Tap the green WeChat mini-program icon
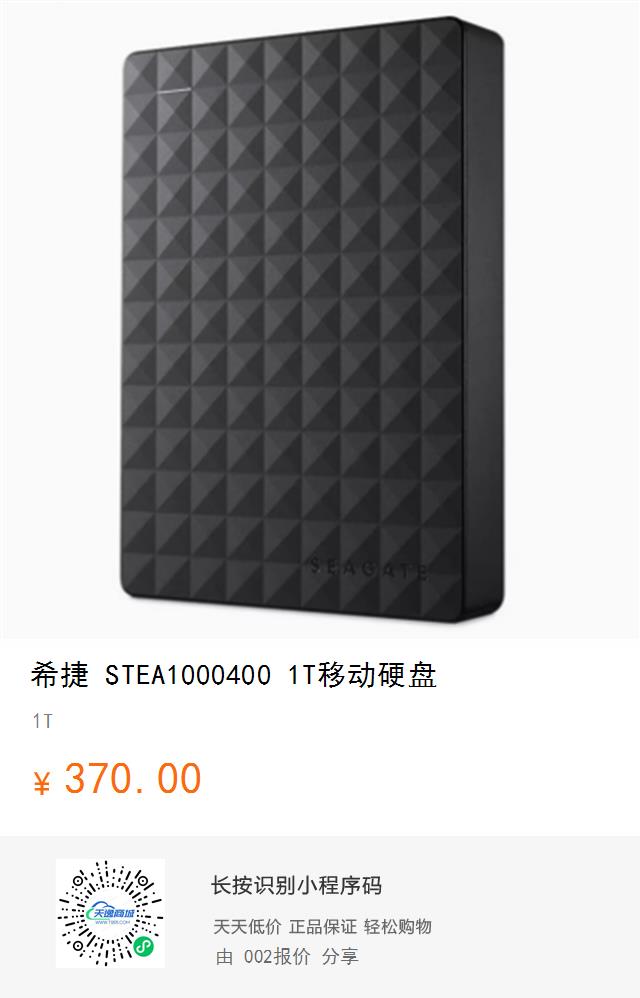Viewport: 640px width, 998px height. point(144,947)
